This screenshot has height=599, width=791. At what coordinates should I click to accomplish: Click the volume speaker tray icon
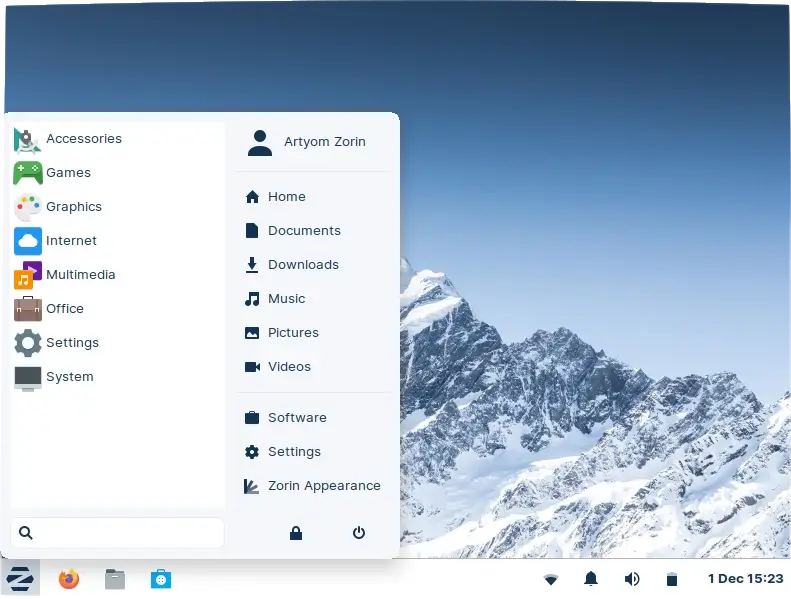point(632,579)
